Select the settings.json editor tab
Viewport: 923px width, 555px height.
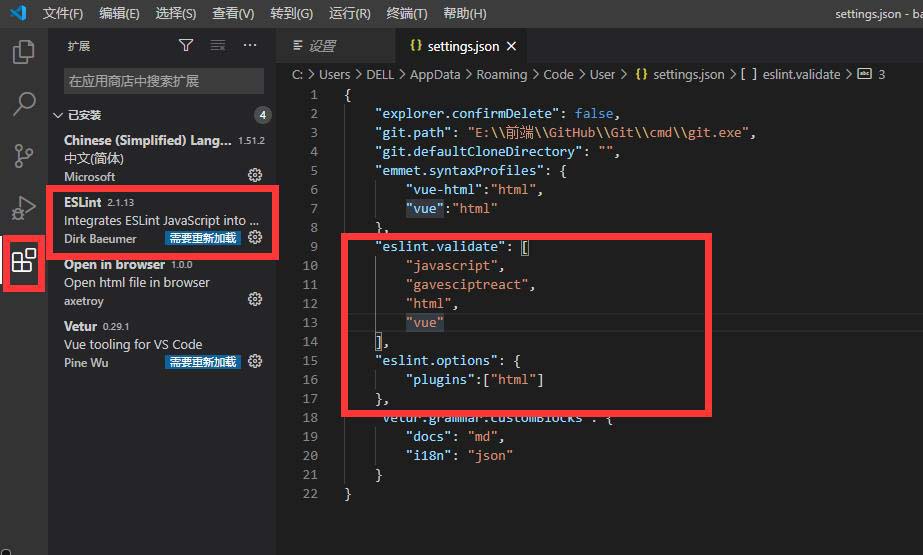pyautogui.click(x=460, y=46)
